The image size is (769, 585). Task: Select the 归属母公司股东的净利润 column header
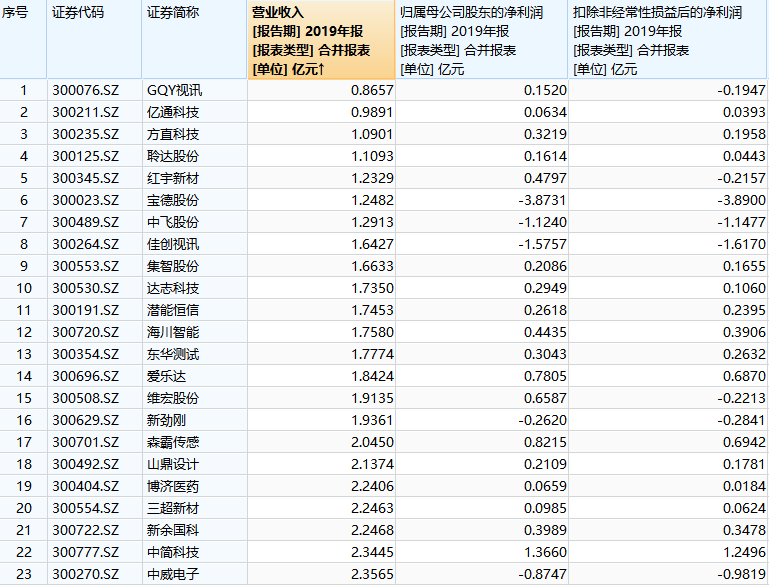pyautogui.click(x=482, y=40)
